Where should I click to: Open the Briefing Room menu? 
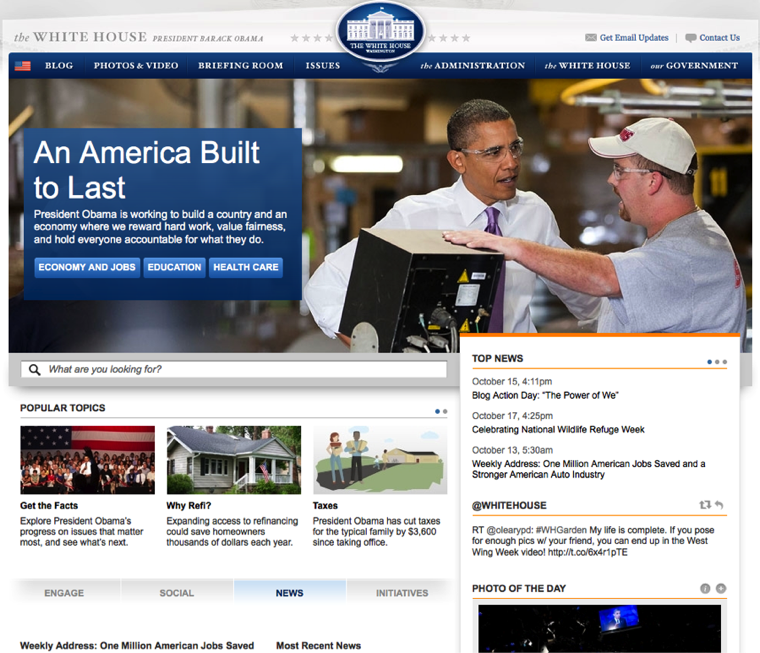[x=240, y=65]
